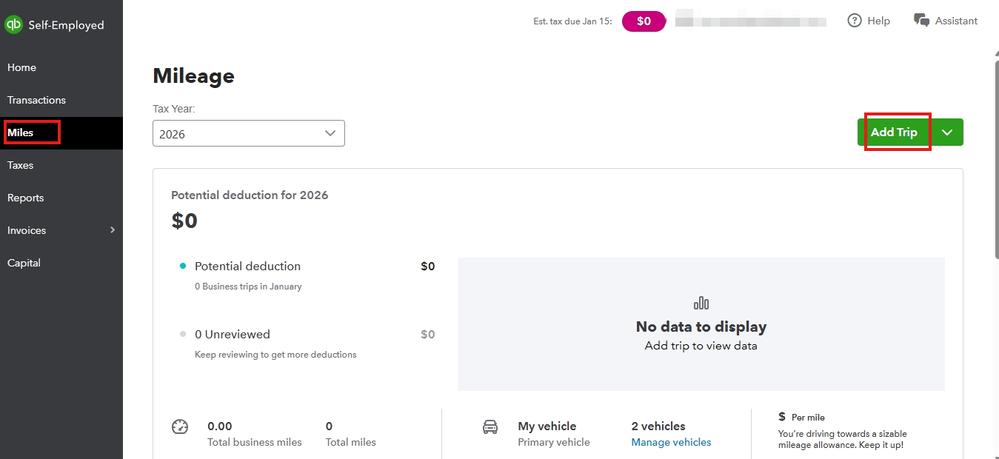Click the green Add Trip button
999x459 pixels.
894,132
